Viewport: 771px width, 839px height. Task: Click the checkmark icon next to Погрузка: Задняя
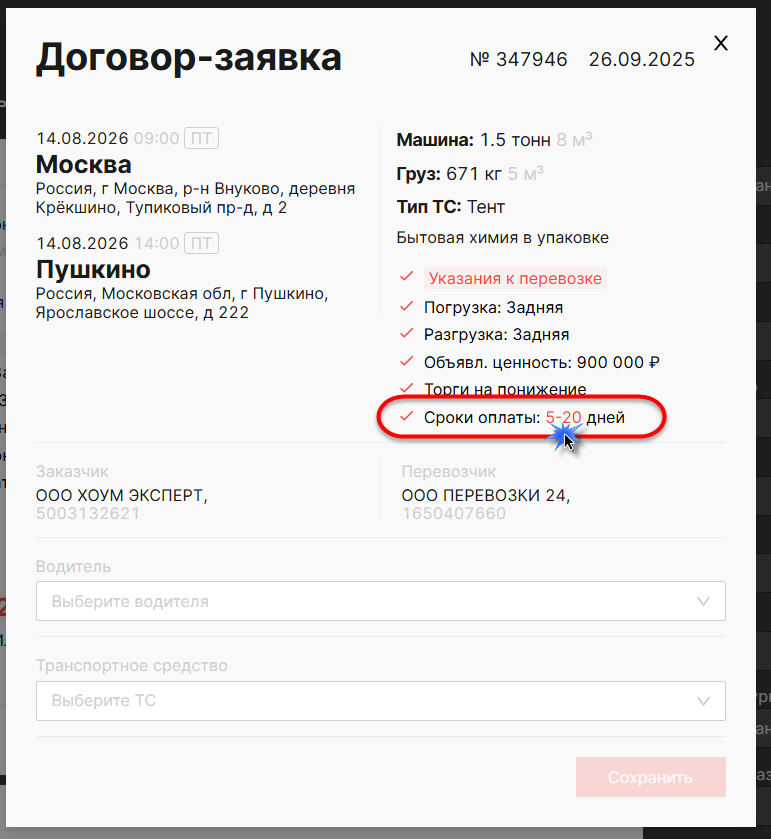(406, 306)
